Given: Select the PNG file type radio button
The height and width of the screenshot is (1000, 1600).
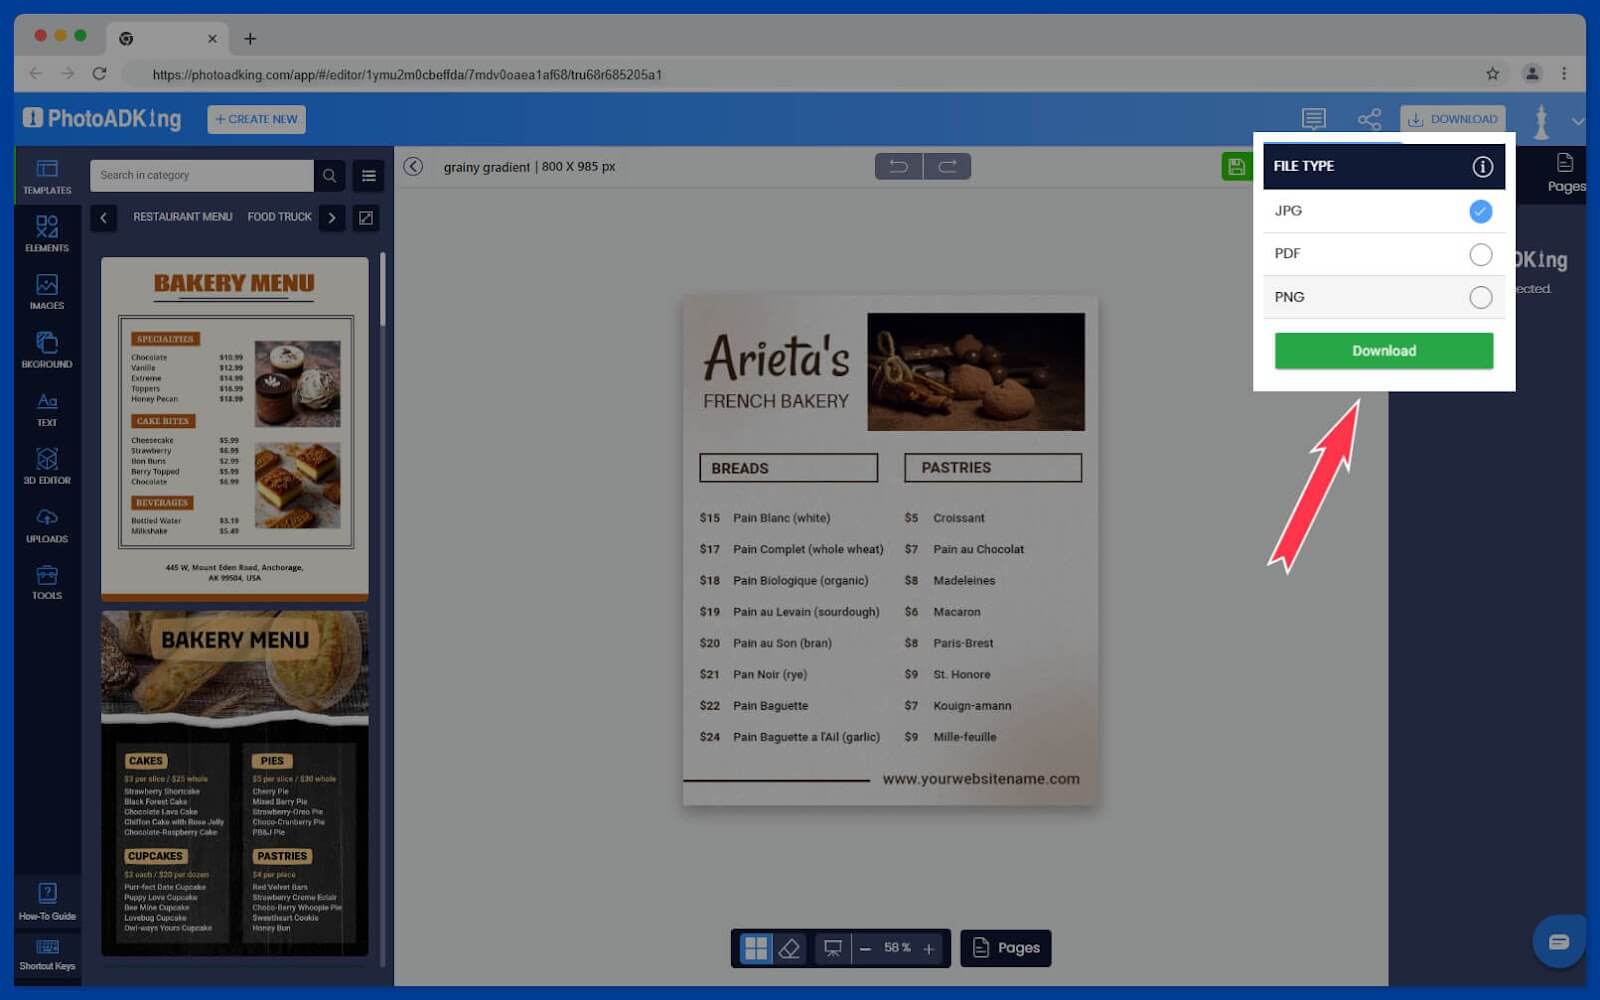Looking at the screenshot, I should coord(1480,297).
